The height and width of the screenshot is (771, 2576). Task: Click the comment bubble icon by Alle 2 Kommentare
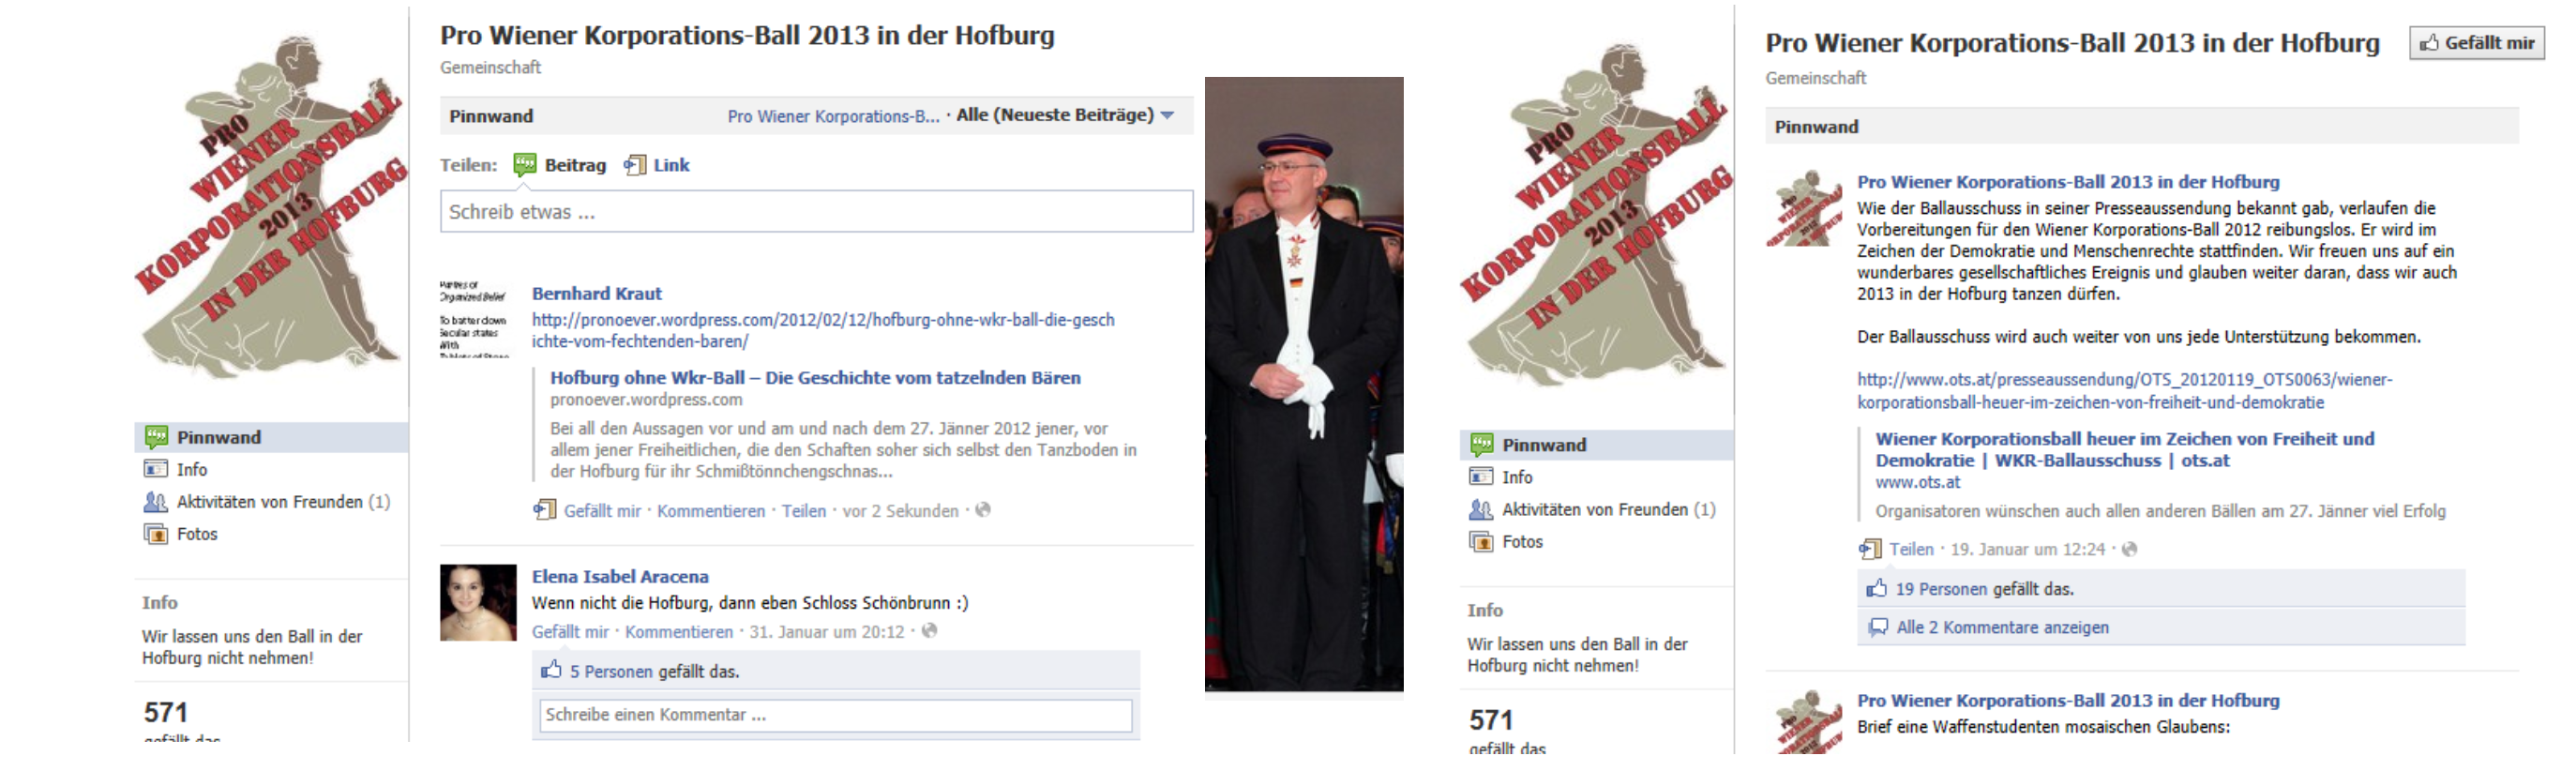tap(1878, 627)
